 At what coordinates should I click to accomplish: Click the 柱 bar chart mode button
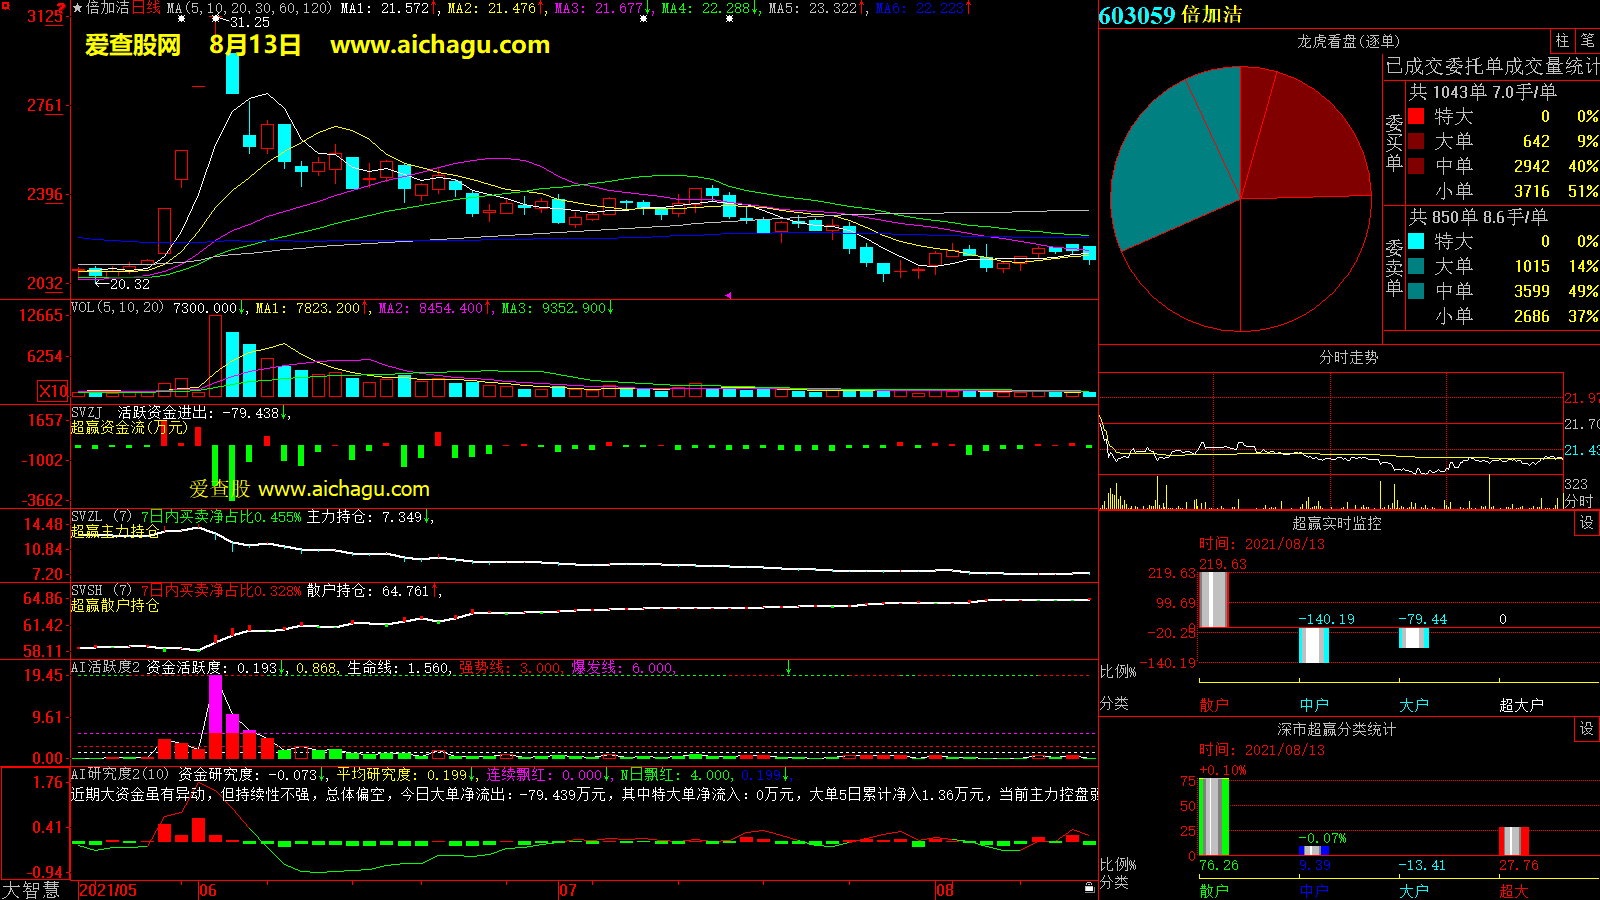[x=1562, y=41]
